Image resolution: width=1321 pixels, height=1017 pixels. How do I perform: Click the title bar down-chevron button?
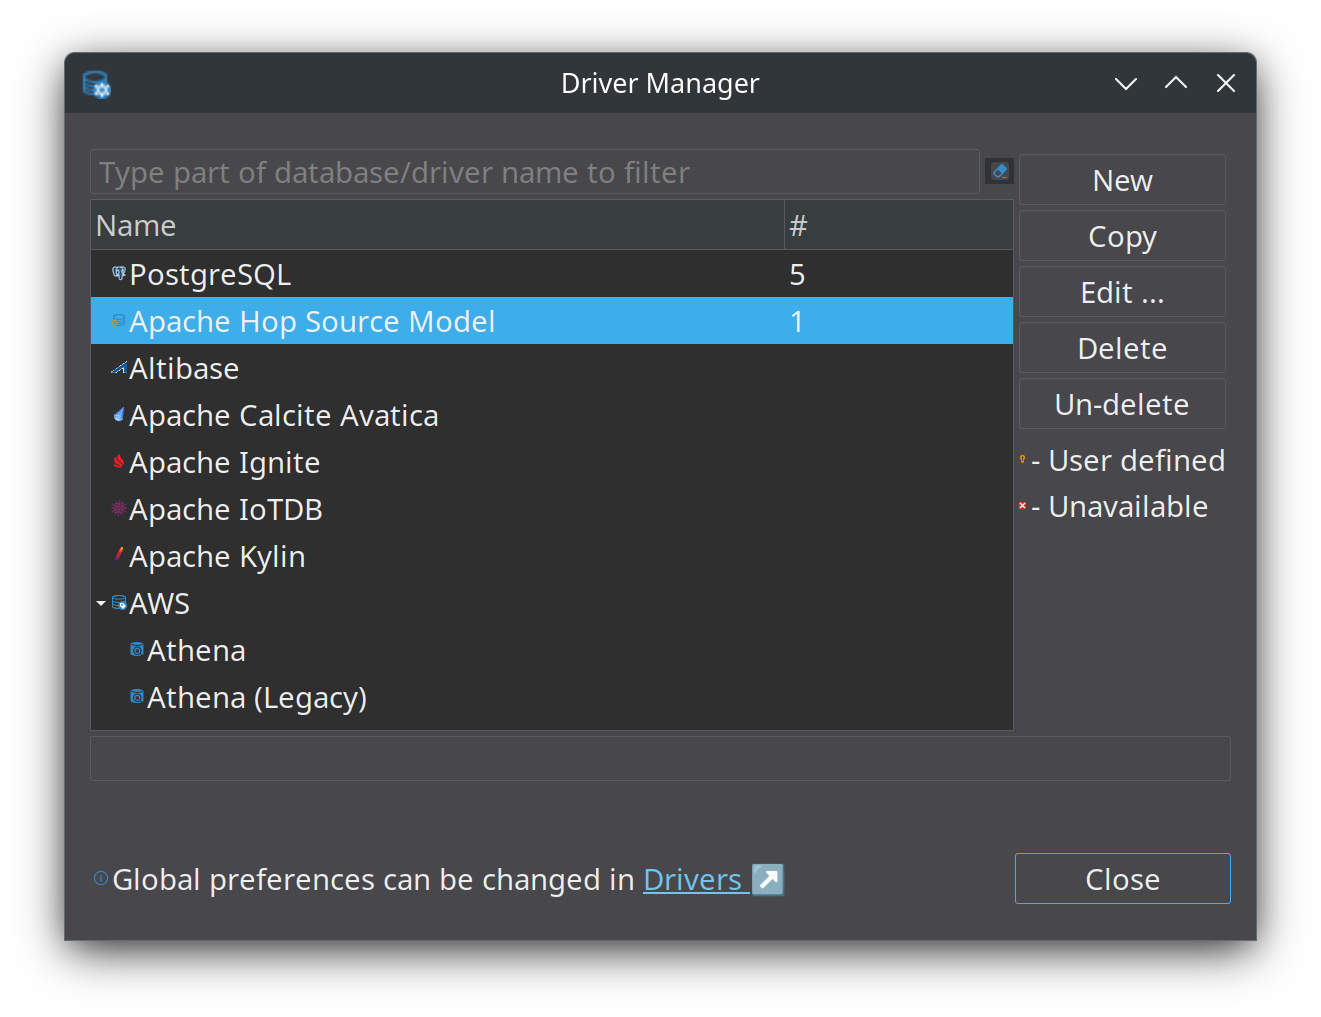(1126, 83)
